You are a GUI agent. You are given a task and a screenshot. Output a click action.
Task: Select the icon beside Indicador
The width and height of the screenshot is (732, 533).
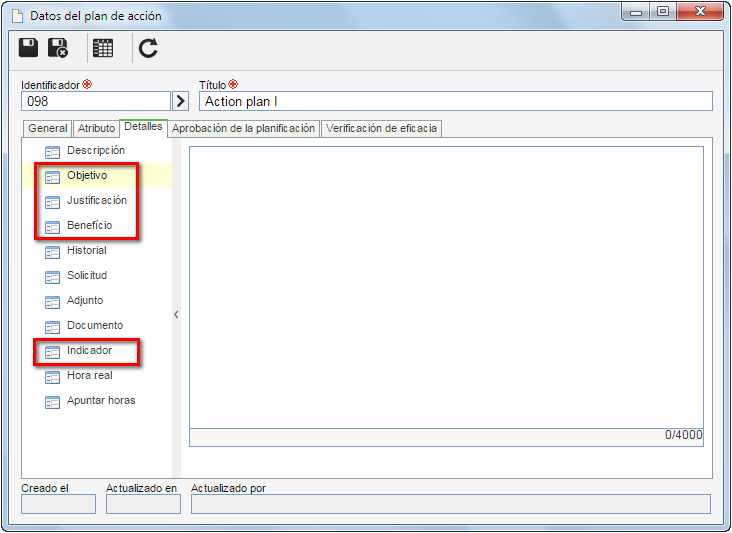(x=52, y=352)
